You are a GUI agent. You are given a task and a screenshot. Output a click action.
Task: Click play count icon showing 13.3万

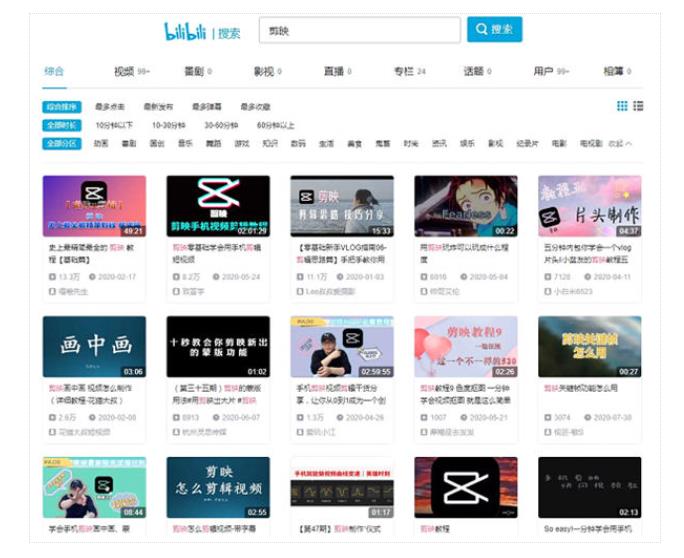(52, 276)
